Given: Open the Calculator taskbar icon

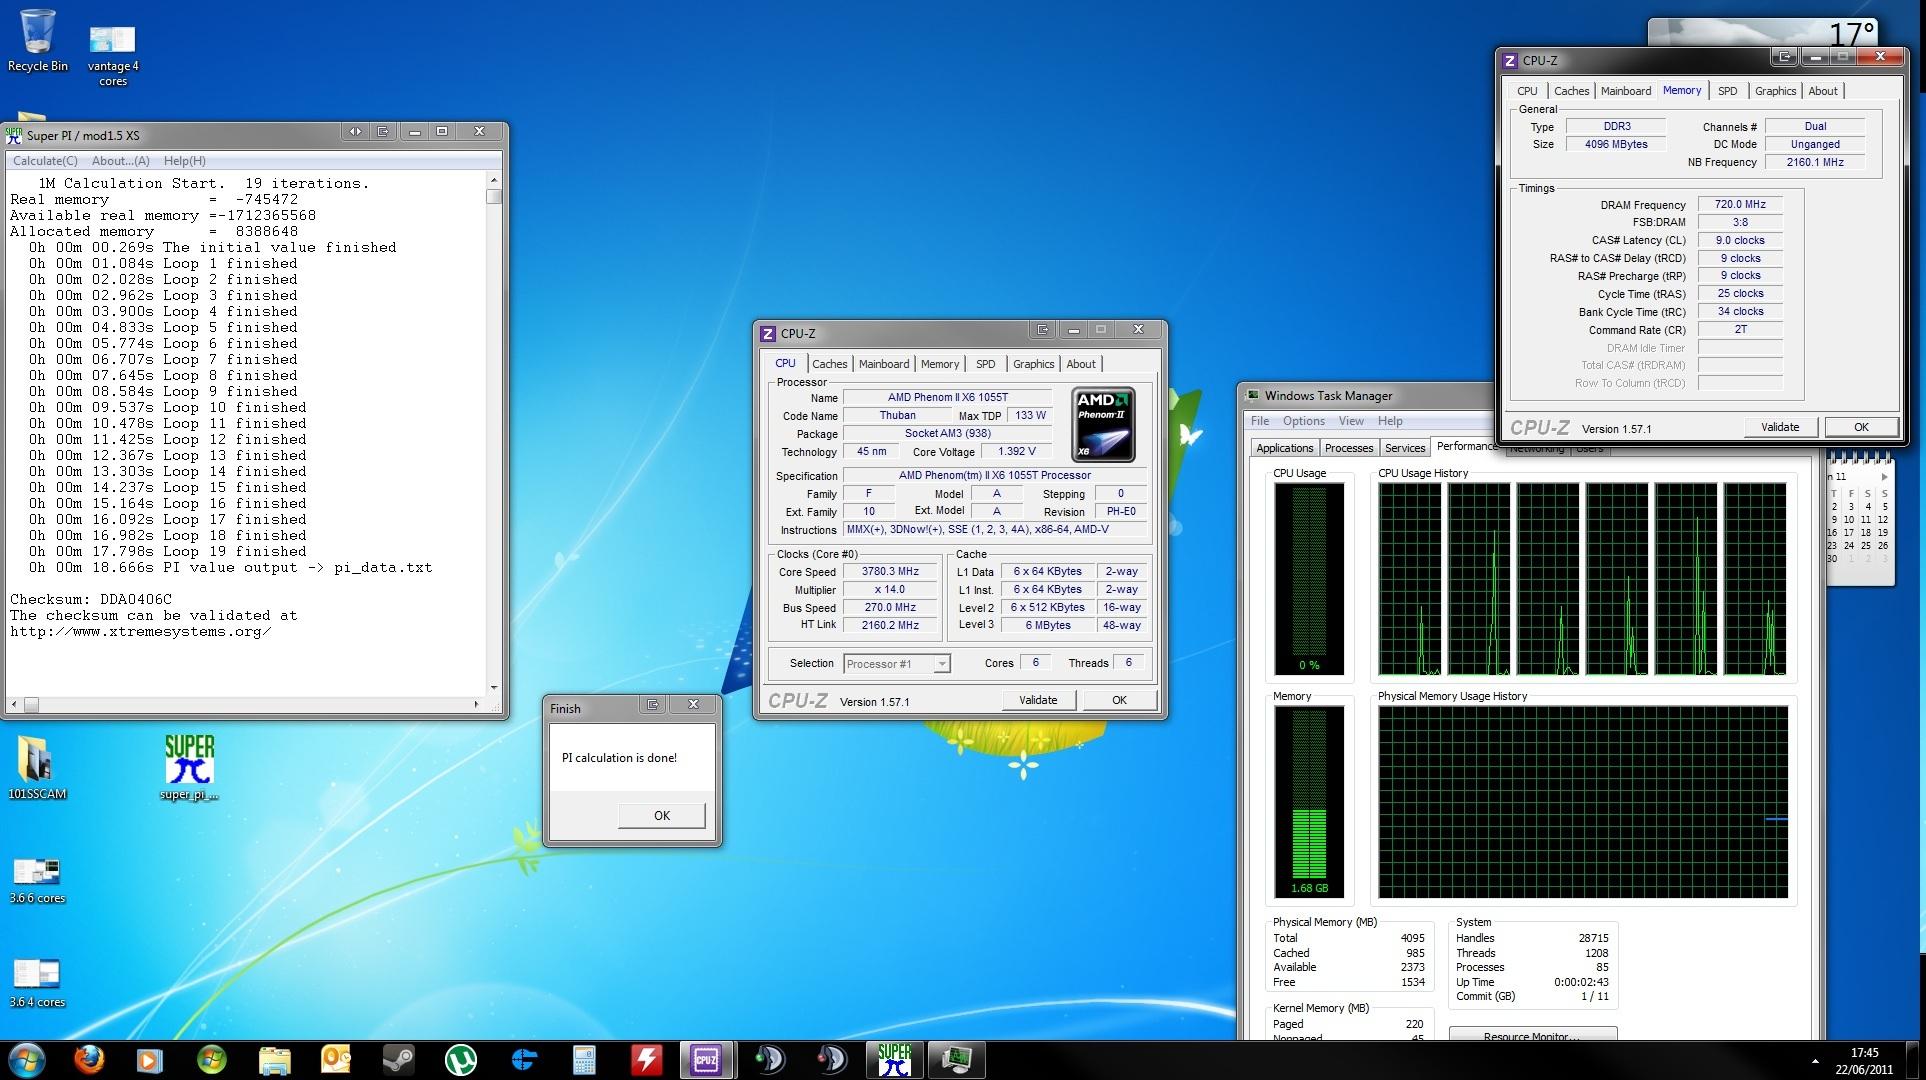Looking at the screenshot, I should pos(584,1060).
